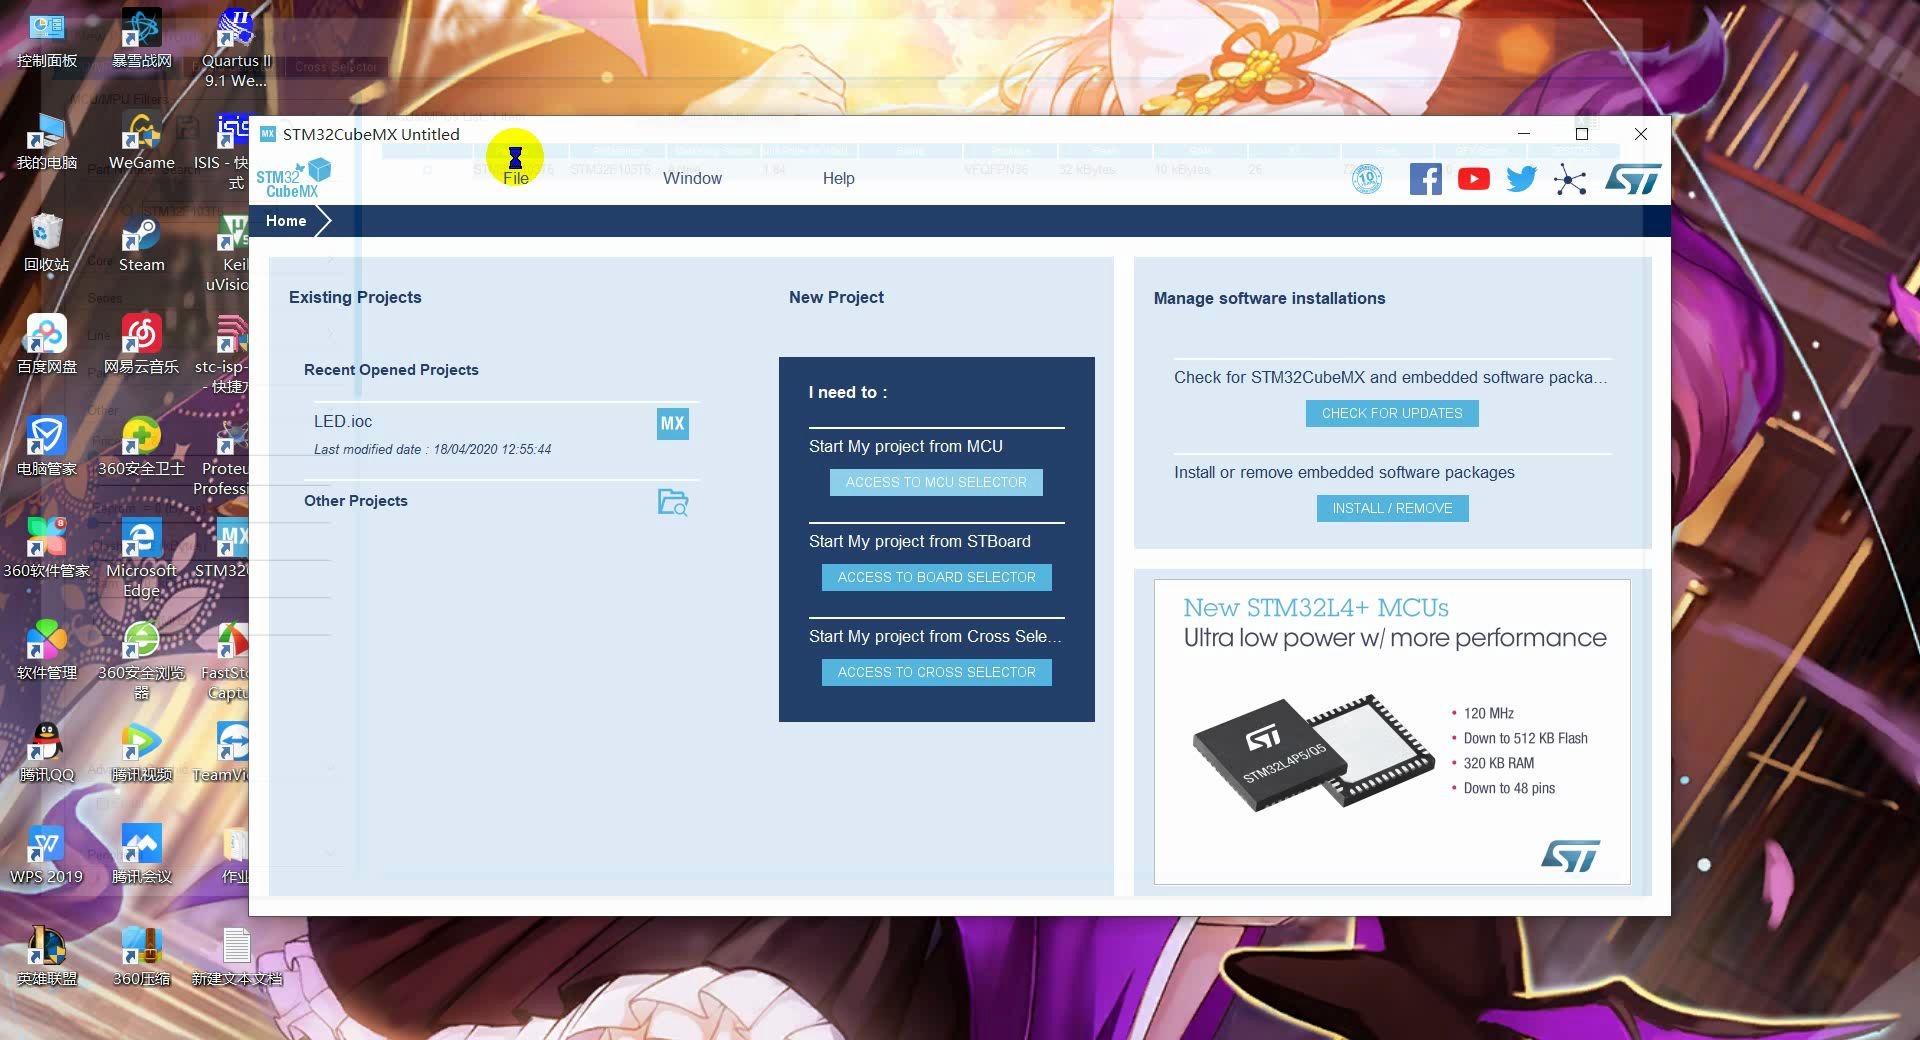Image resolution: width=1920 pixels, height=1040 pixels.
Task: Open the WPS 2019 desktop shortcut
Action: 46,856
